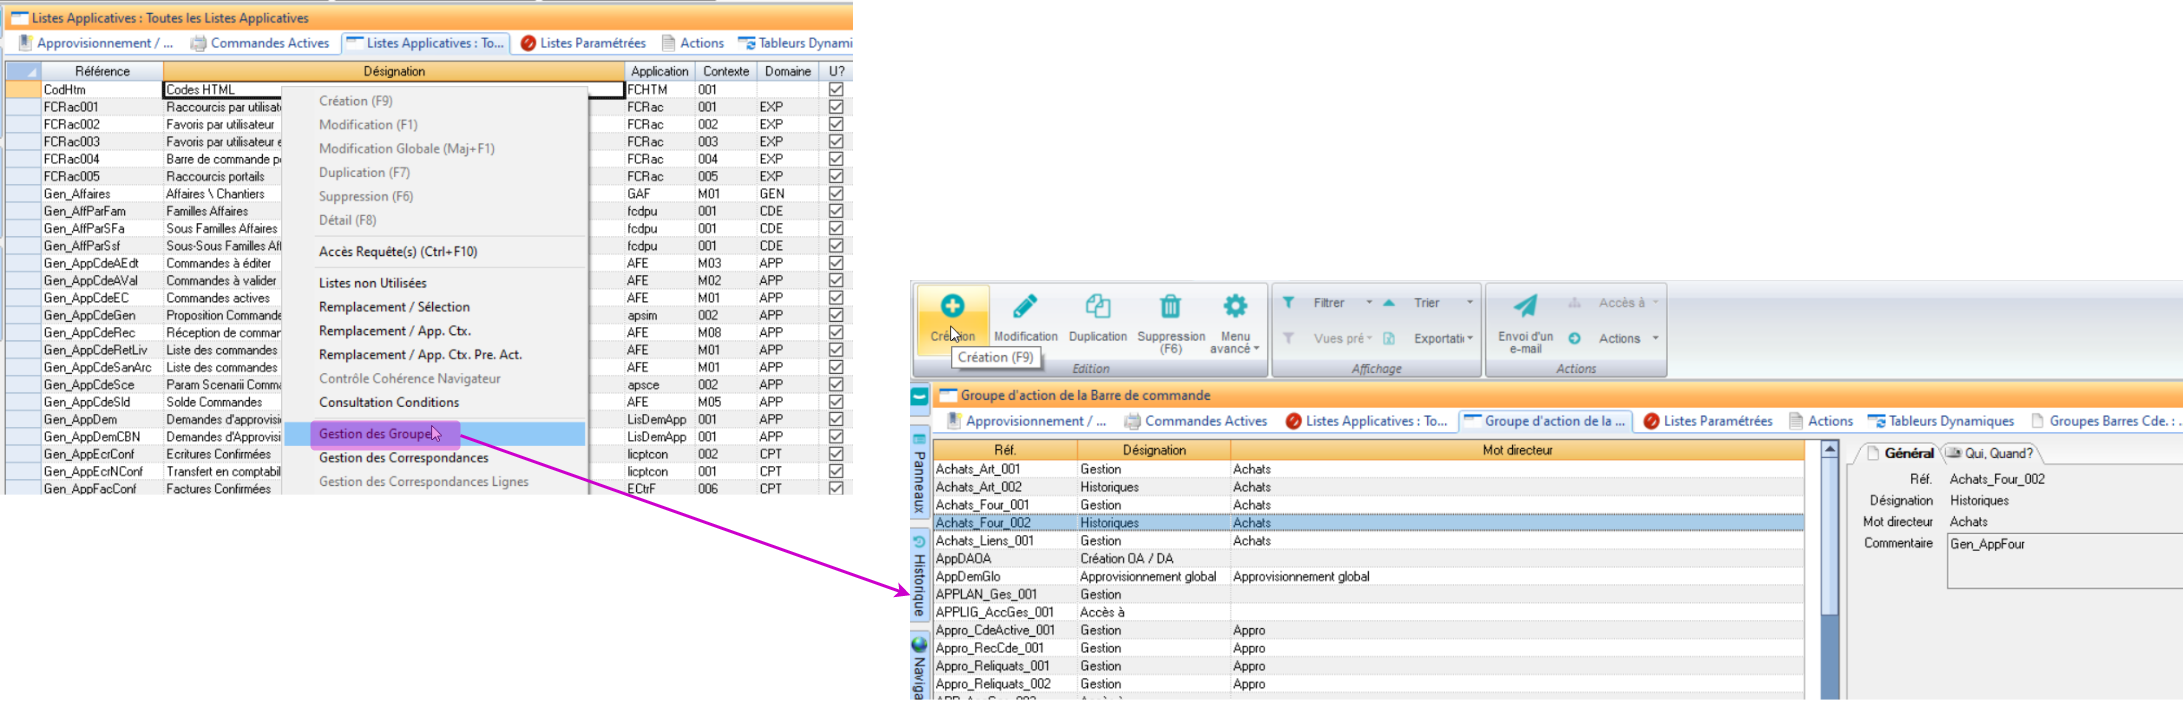This screenshot has width=2184, height=701.
Task: Select Gestion des Correspondances menu entry
Action: pyautogui.click(x=403, y=458)
